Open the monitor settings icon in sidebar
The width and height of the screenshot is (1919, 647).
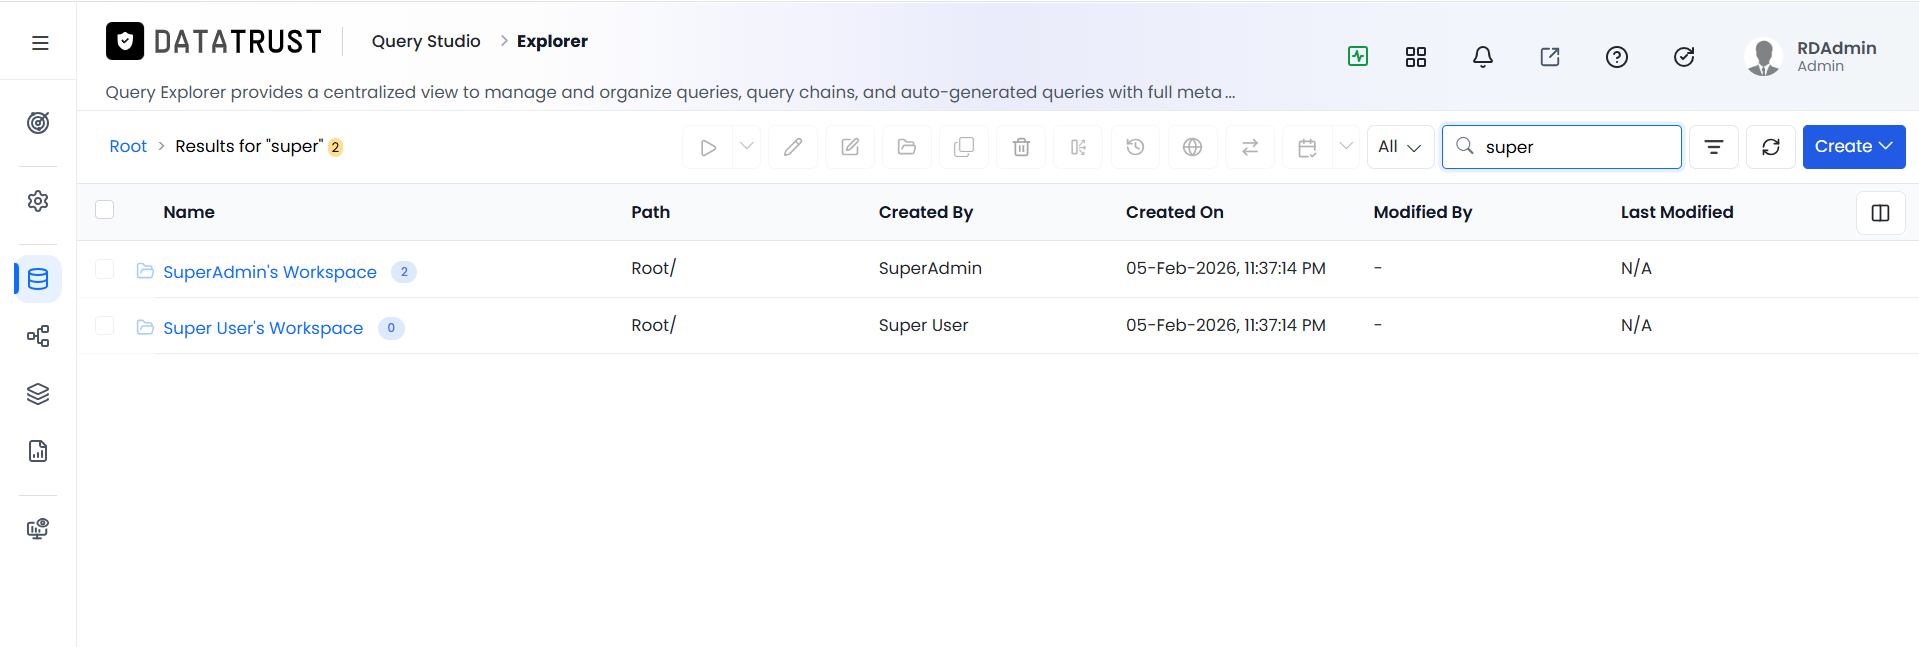click(x=38, y=529)
